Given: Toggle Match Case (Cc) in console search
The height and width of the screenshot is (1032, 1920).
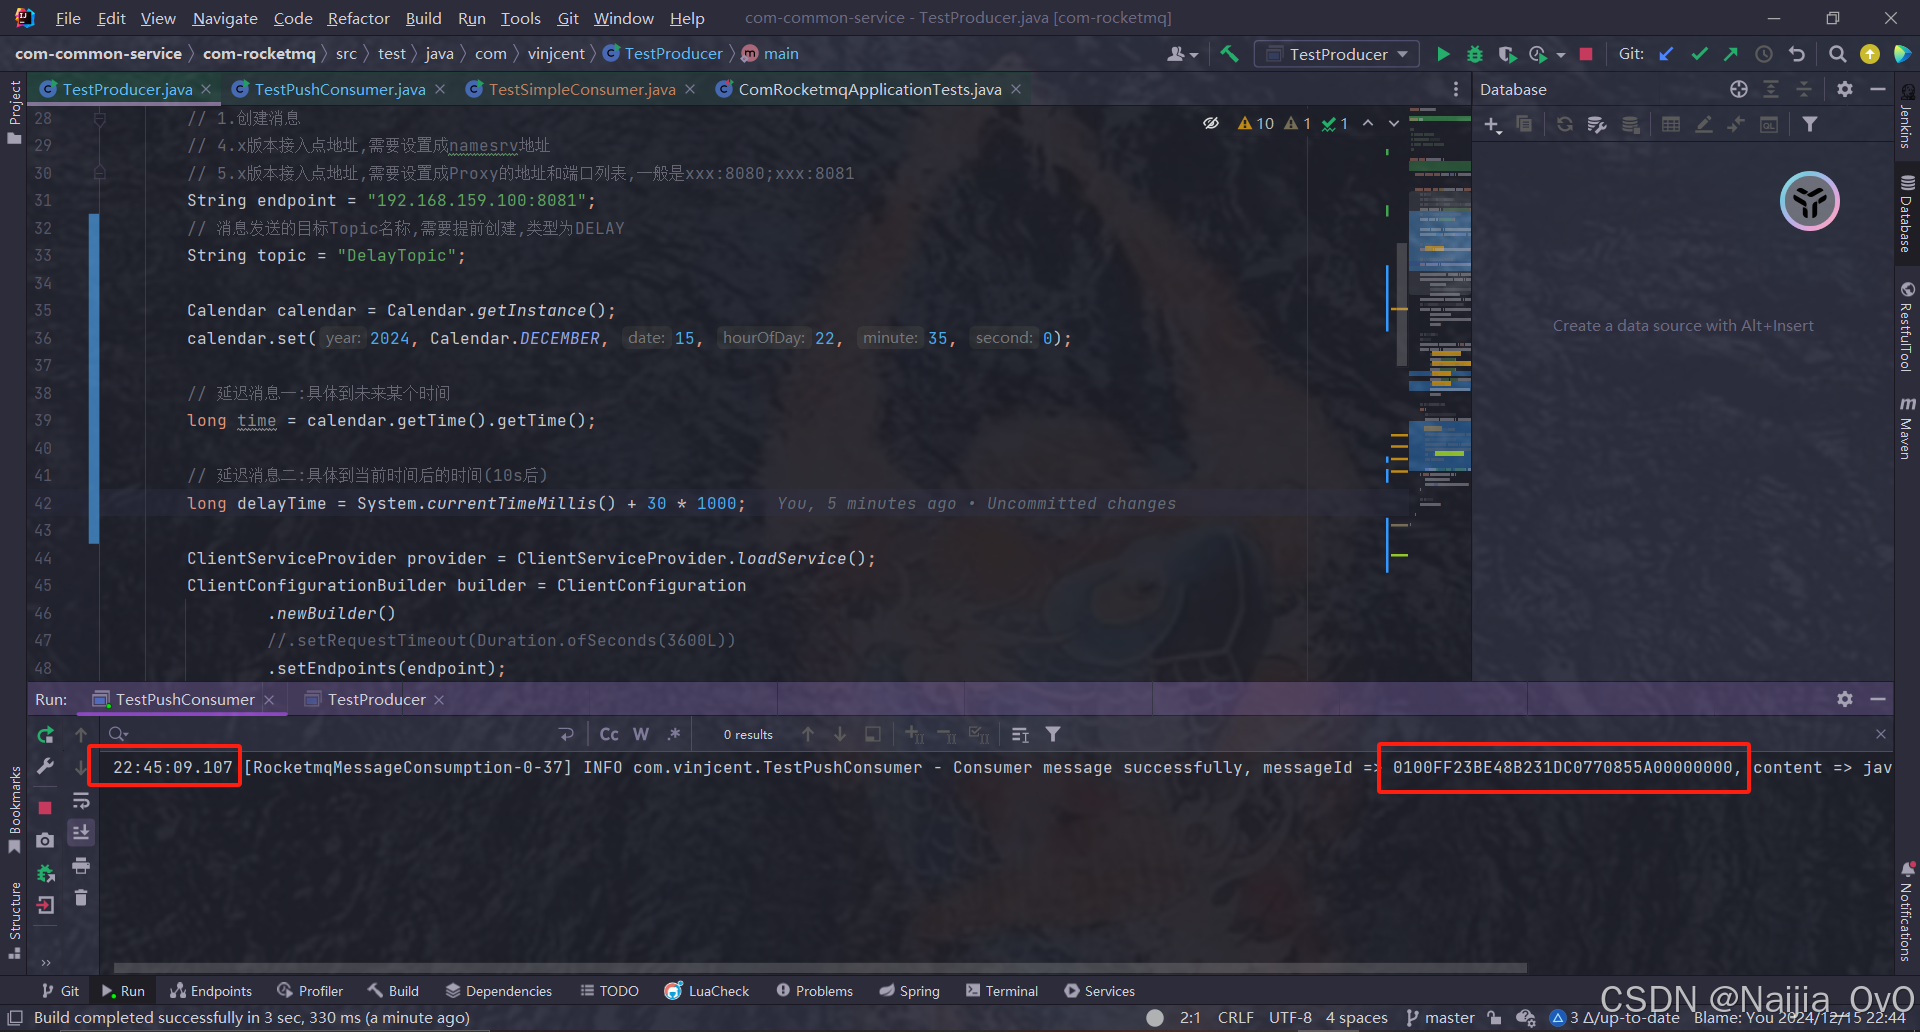Looking at the screenshot, I should pyautogui.click(x=609, y=734).
